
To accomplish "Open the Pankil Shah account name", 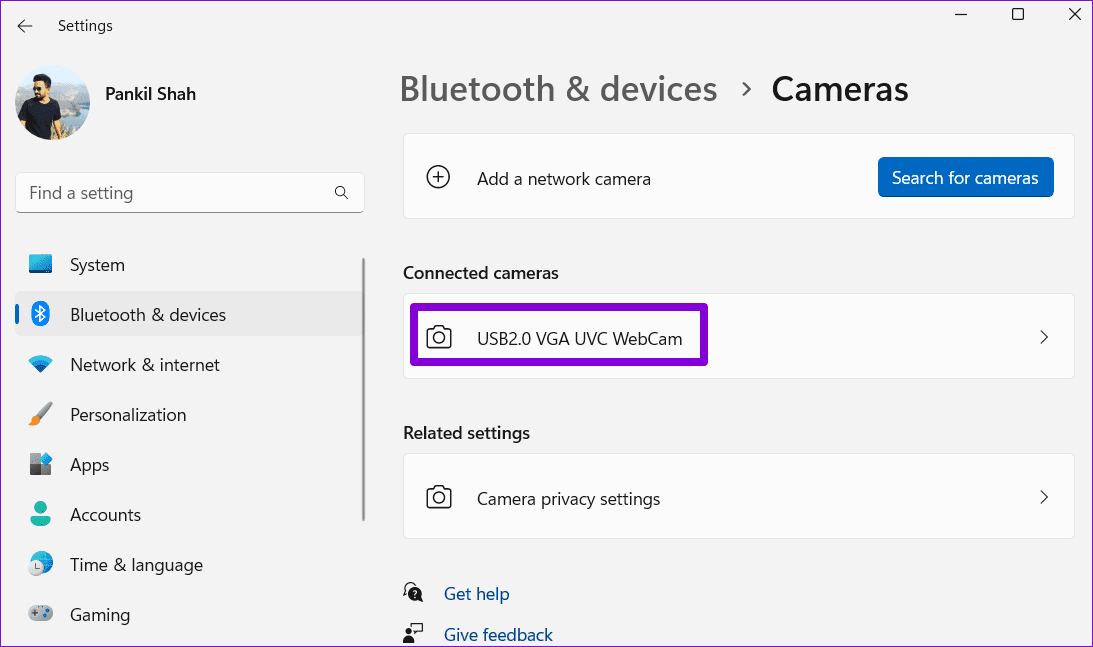I will 151,94.
